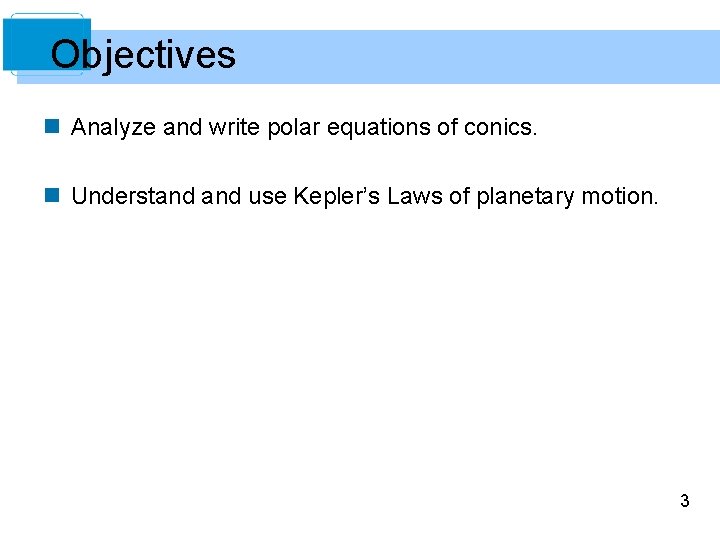This screenshot has height=540, width=720.
Task: Select the second square bullet marker
Action: click(x=53, y=196)
